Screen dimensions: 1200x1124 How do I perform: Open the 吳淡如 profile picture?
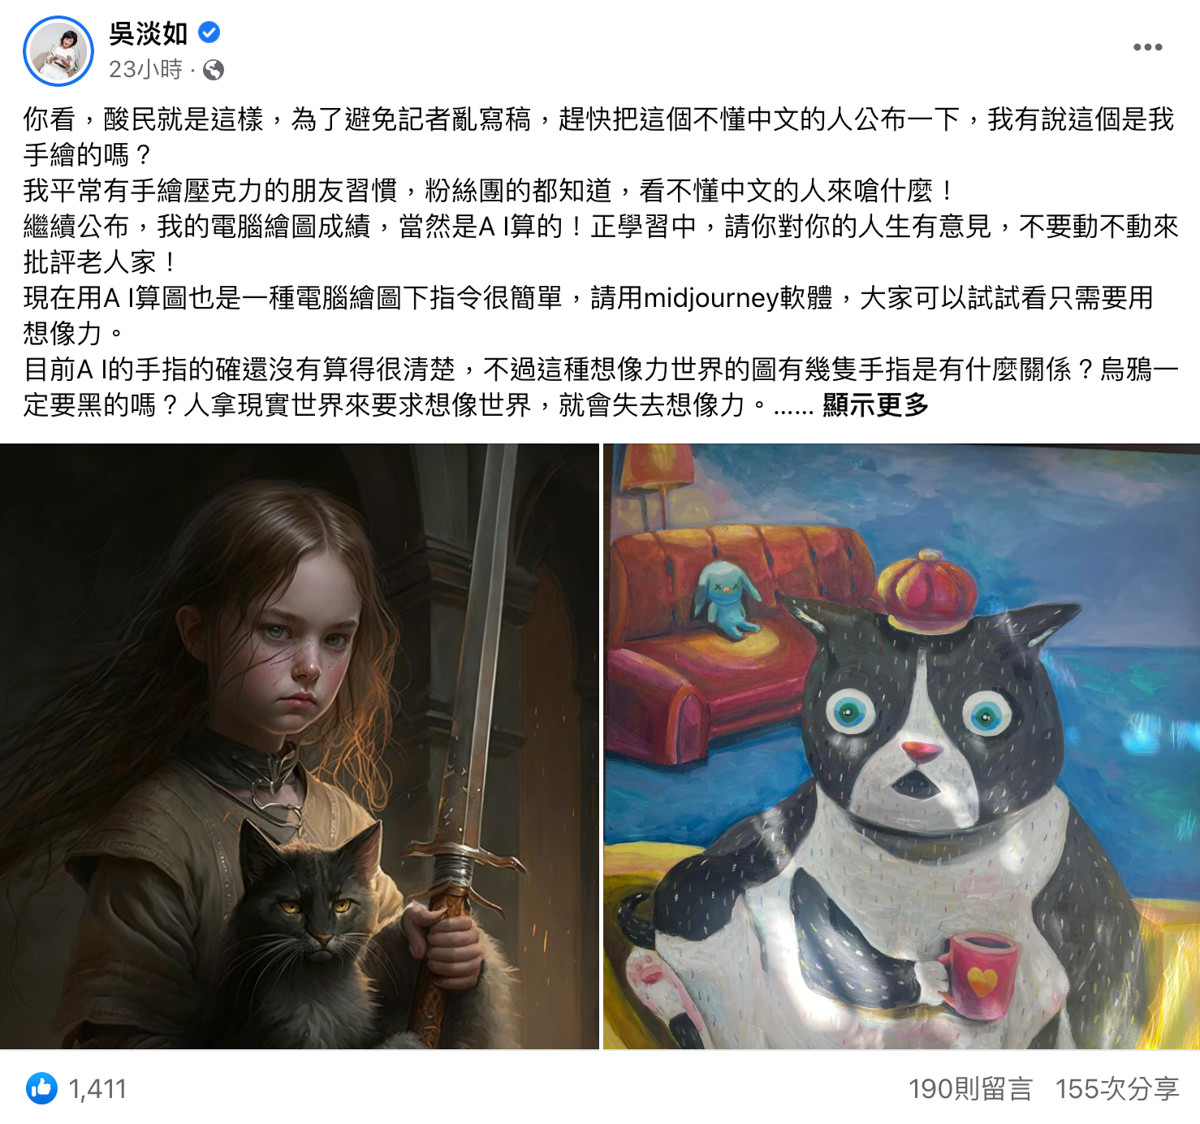pos(58,52)
